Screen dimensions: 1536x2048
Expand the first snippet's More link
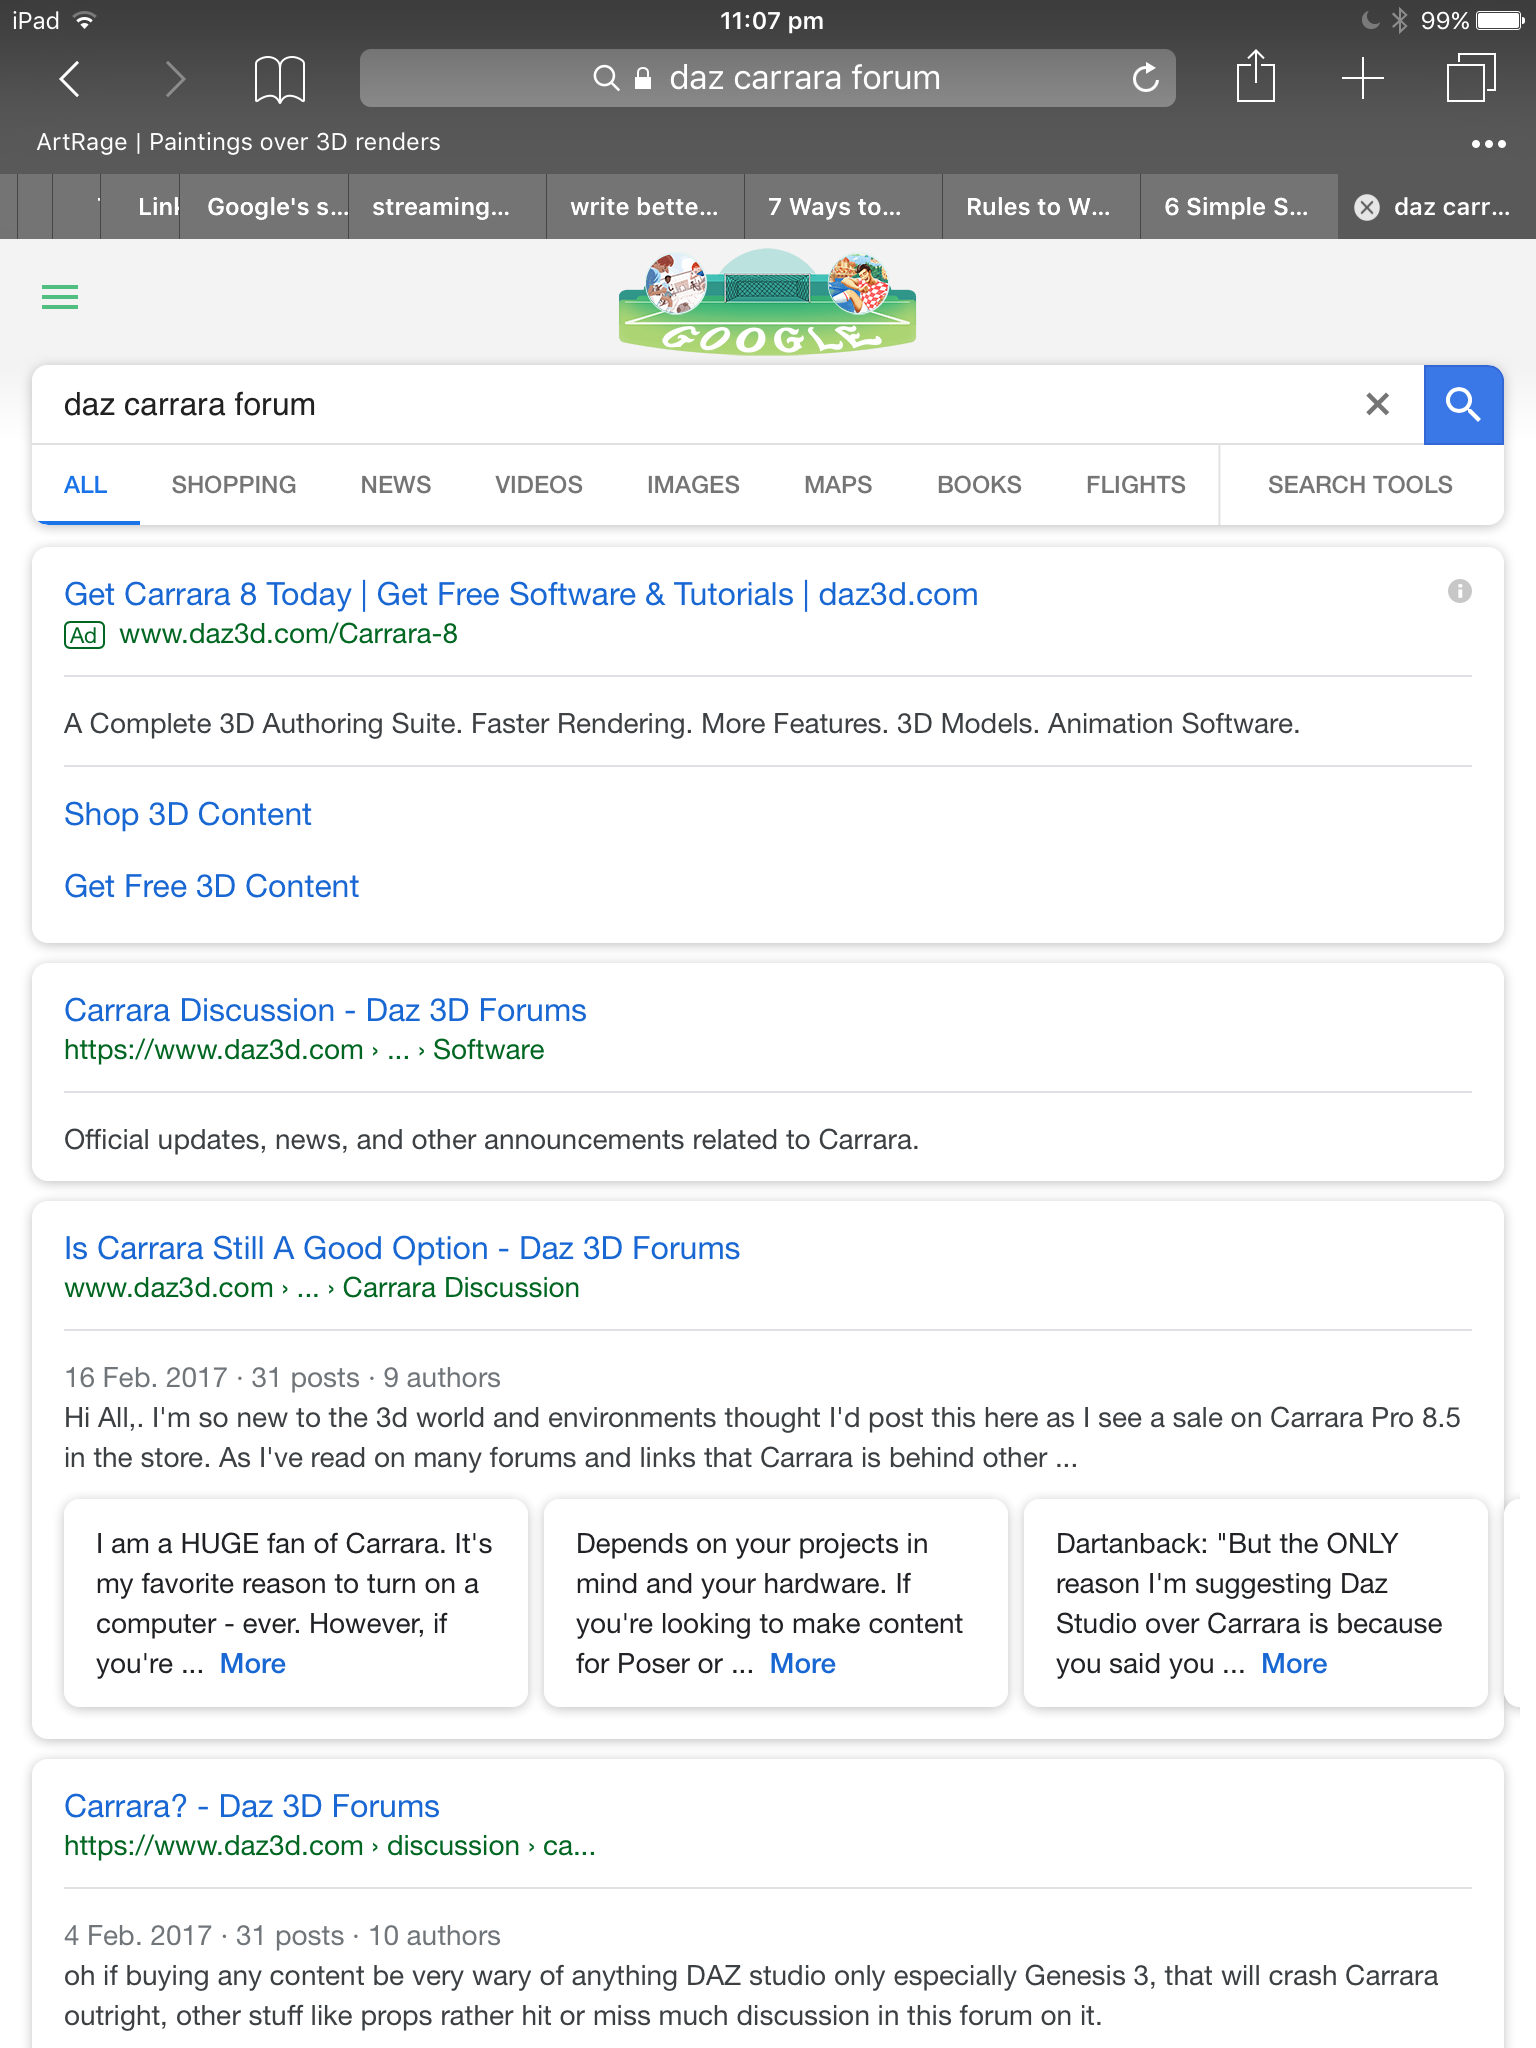coord(252,1664)
